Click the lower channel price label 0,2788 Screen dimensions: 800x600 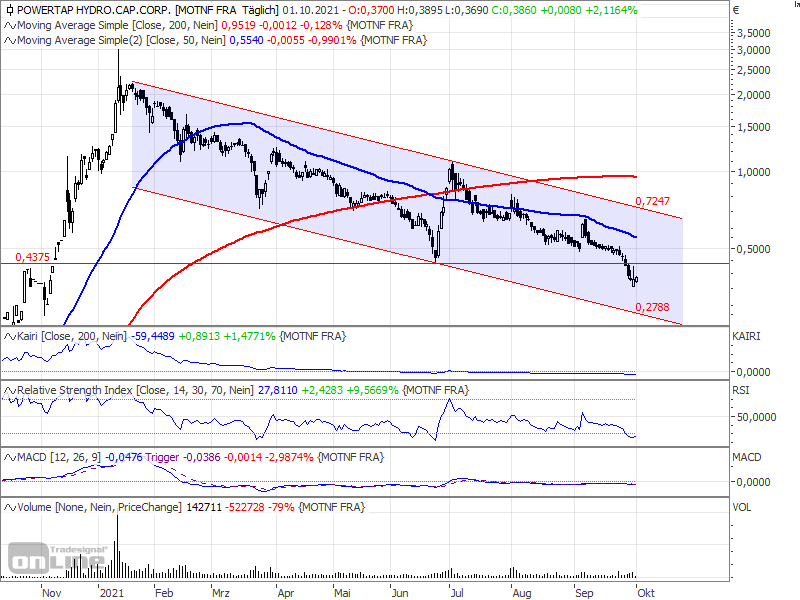coord(652,307)
